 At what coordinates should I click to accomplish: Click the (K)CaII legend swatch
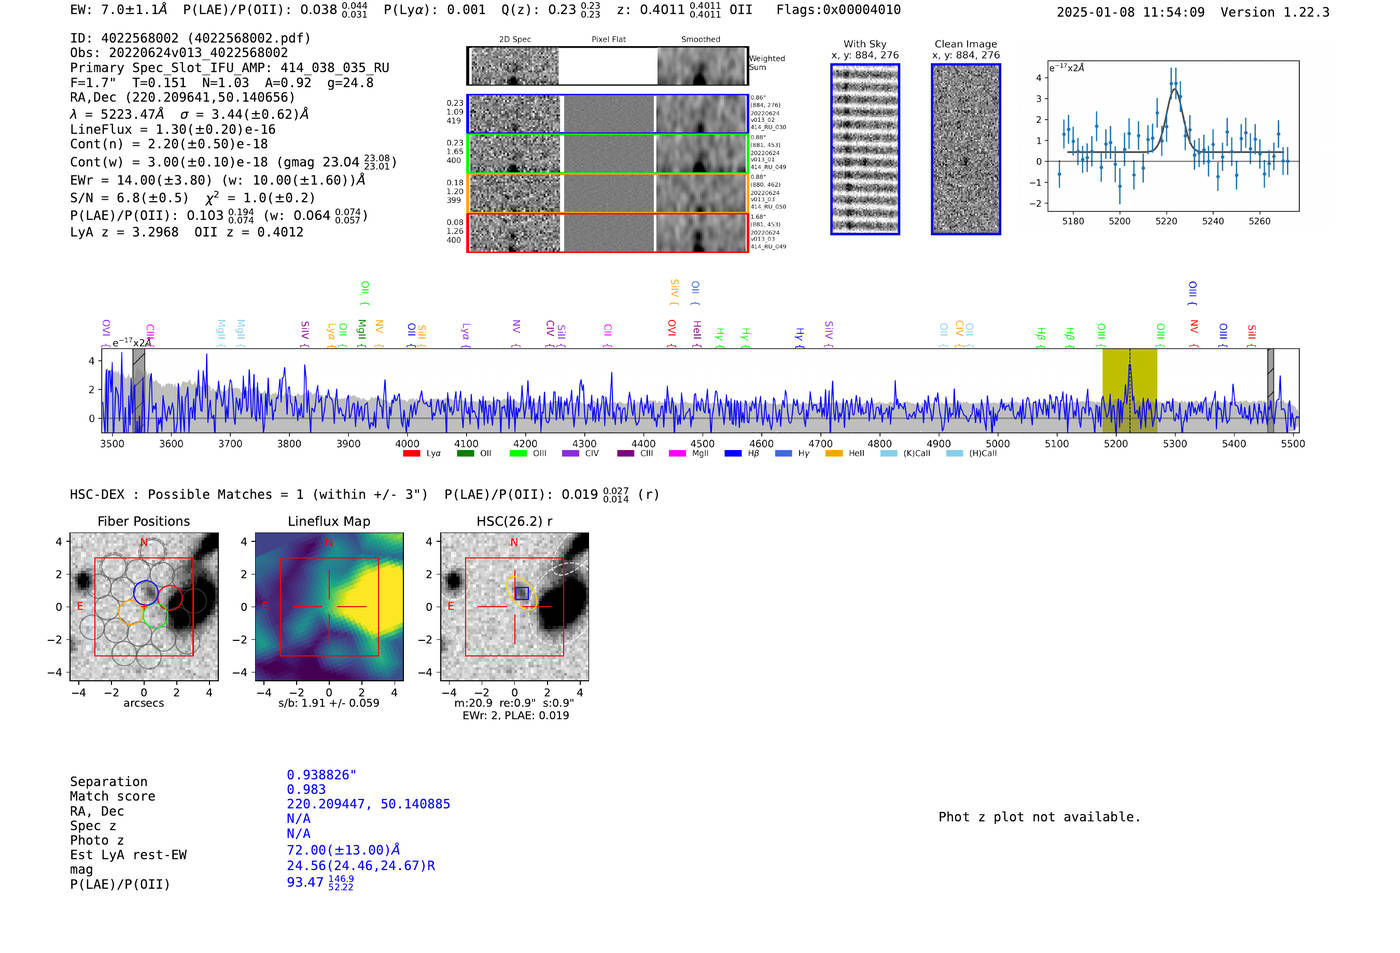(x=888, y=454)
